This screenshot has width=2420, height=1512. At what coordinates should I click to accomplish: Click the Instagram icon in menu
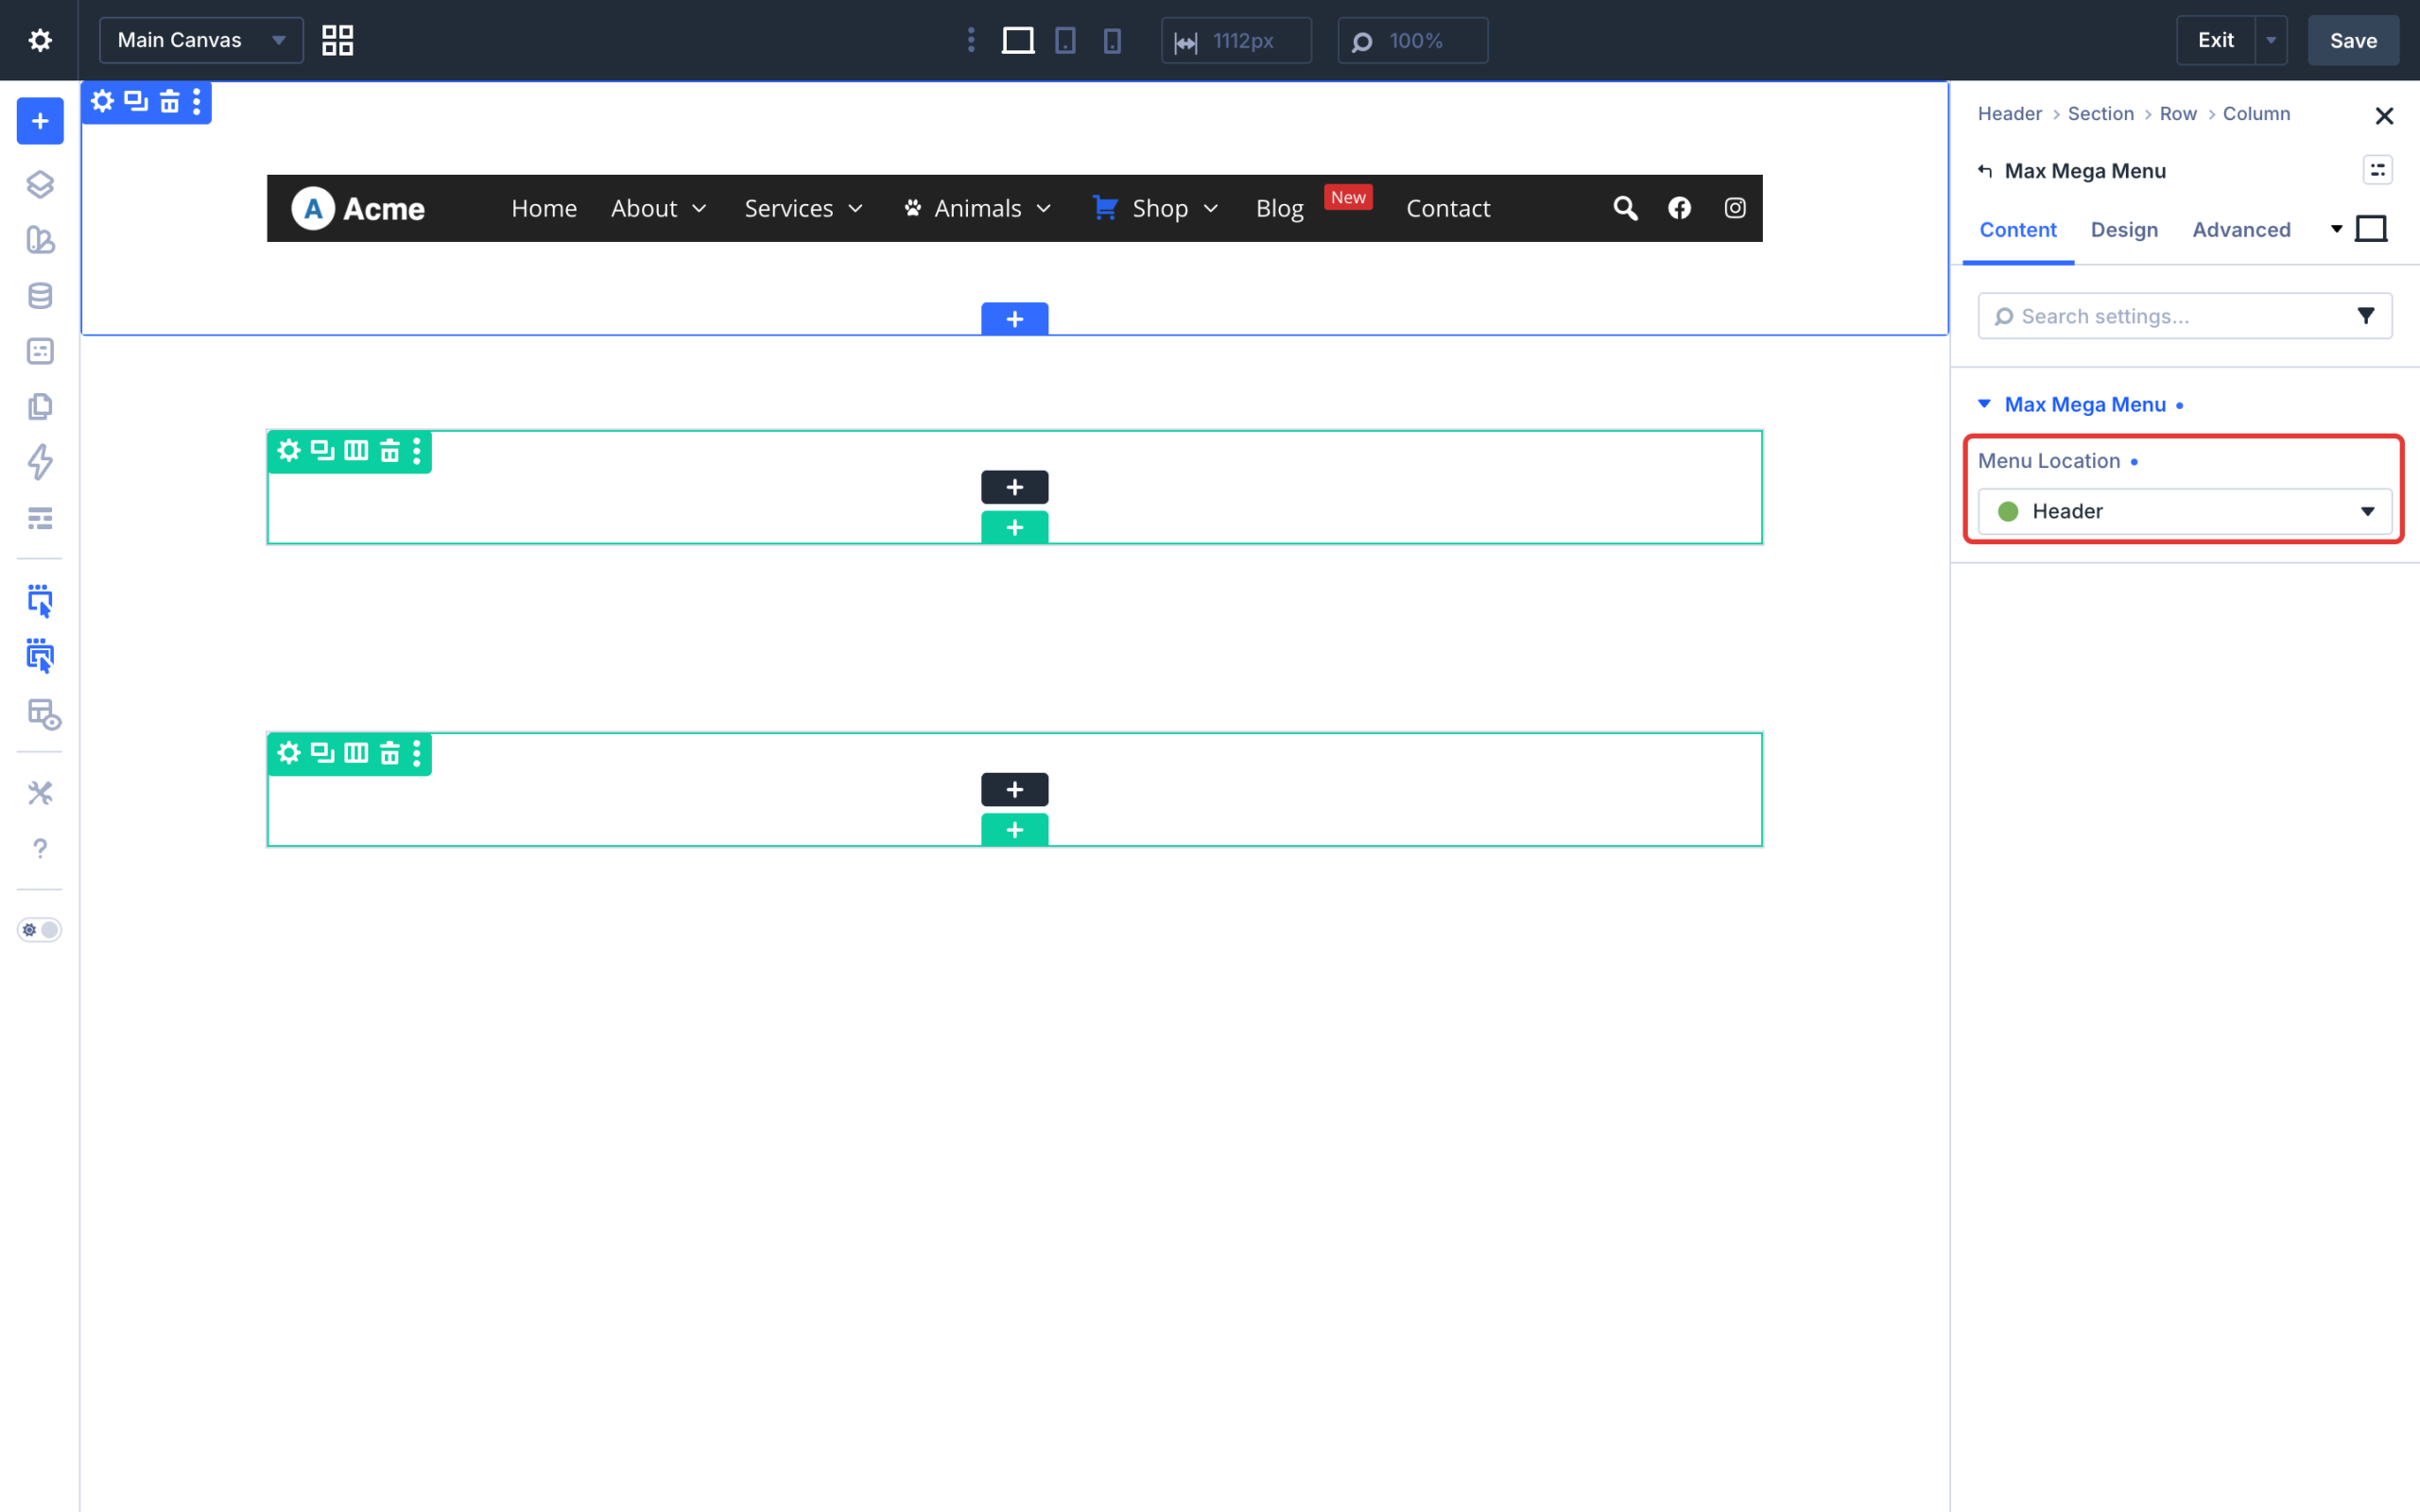point(1735,208)
